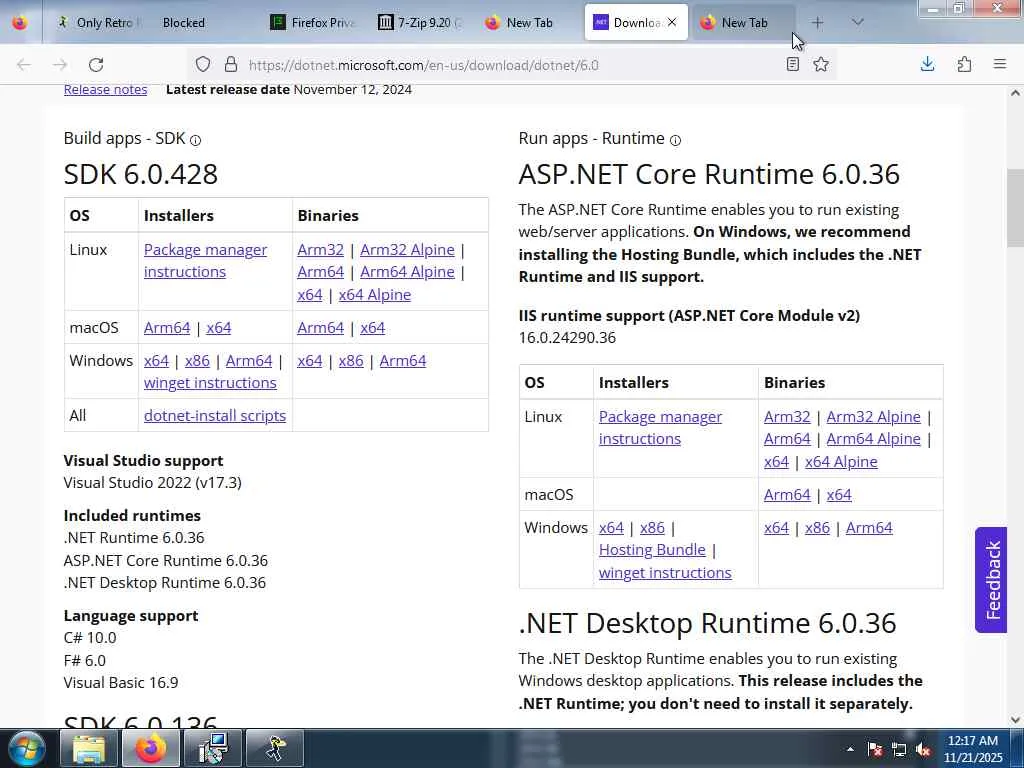
Task: Open SDK Linux Package manager instructions link
Action: click(205, 261)
